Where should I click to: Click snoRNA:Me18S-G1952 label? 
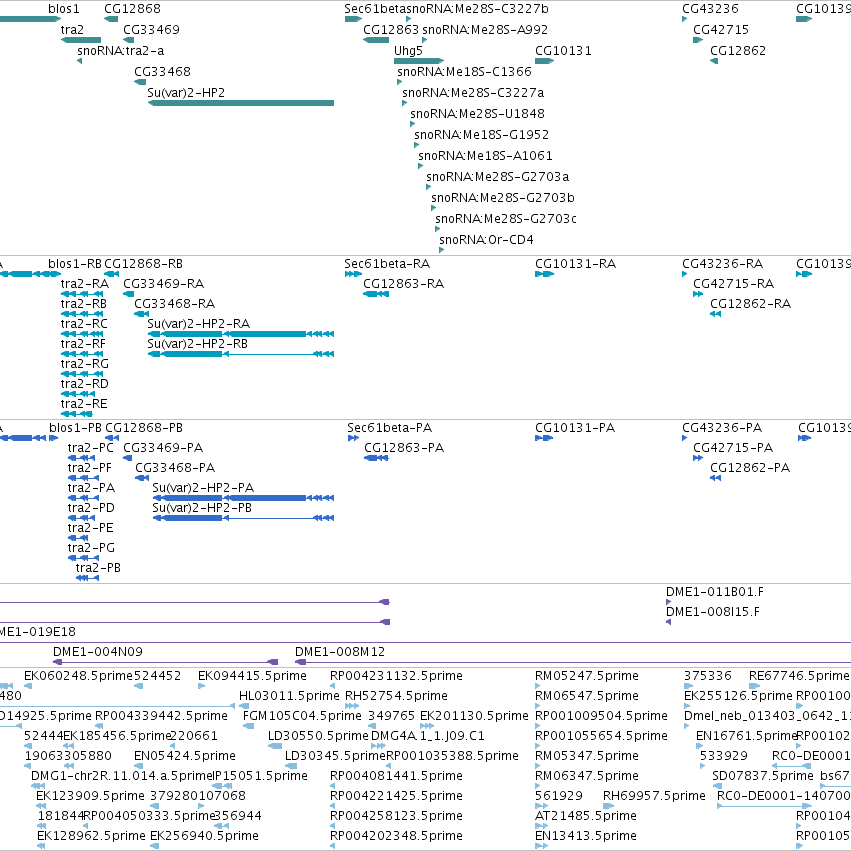[x=481, y=135]
